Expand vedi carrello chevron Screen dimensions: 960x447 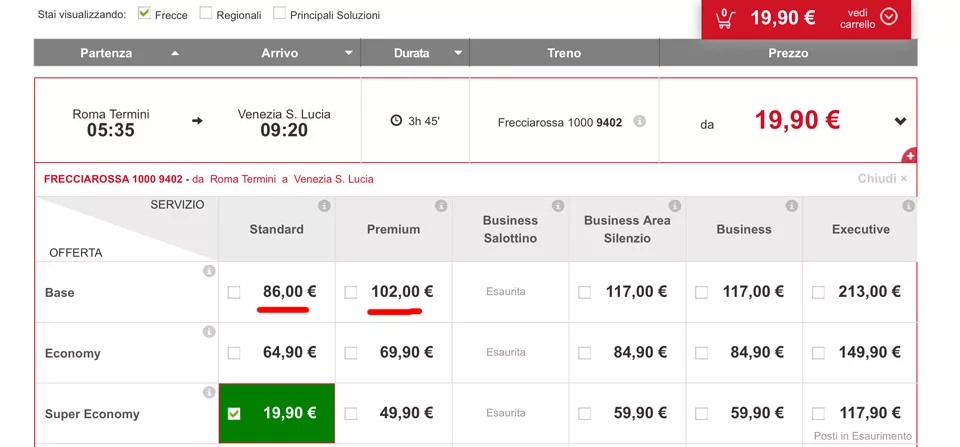[888, 17]
